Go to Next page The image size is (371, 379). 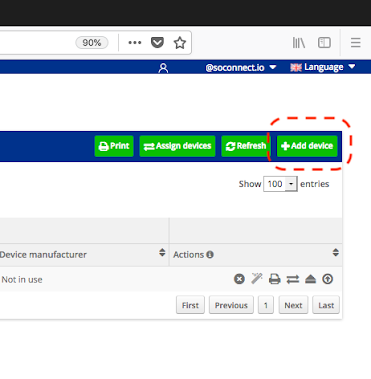click(x=293, y=305)
